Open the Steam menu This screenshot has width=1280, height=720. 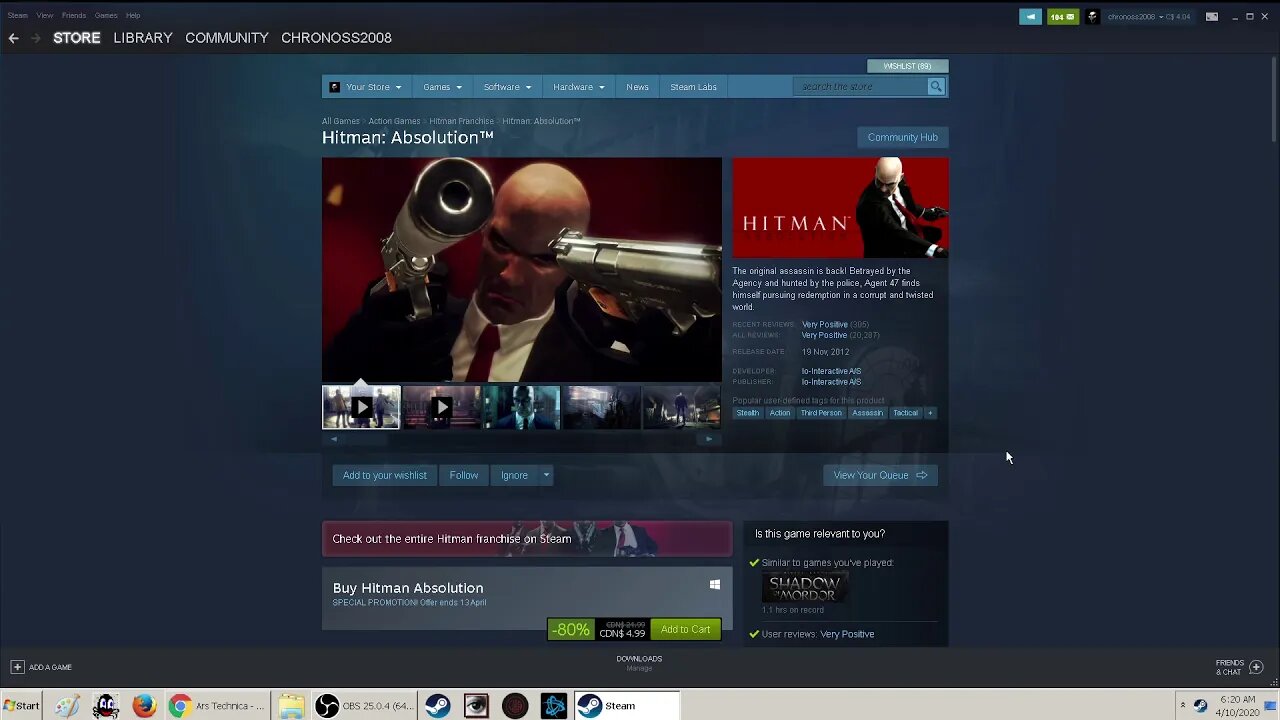(18, 15)
